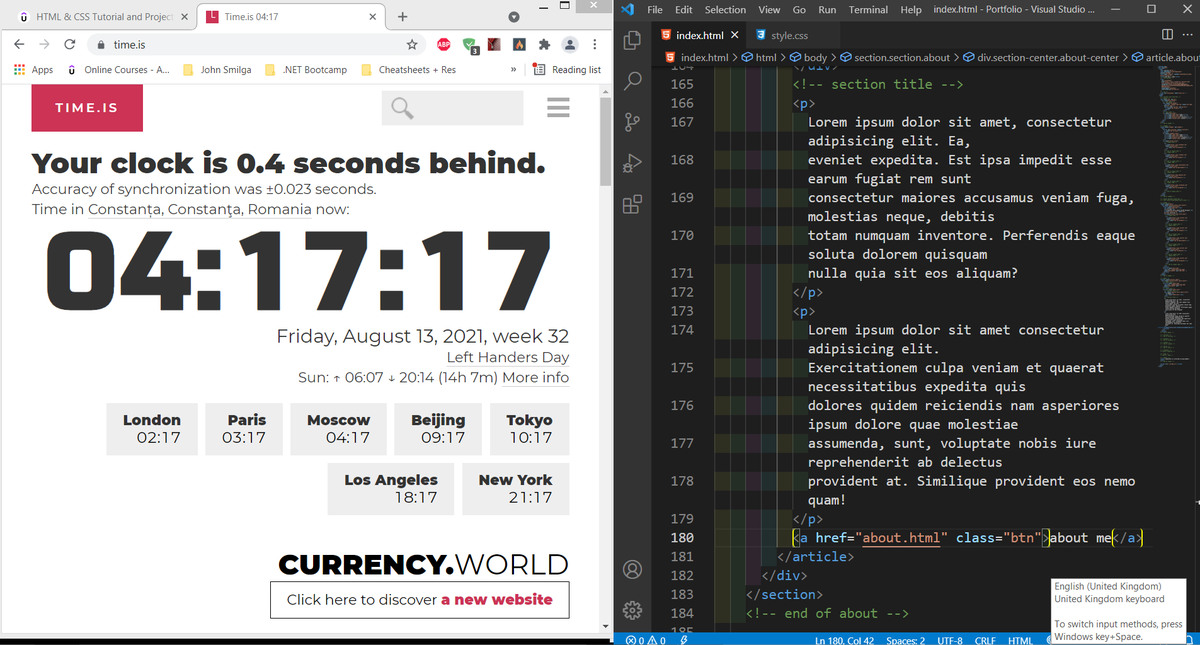
Task: Open London 02:17 time tile
Action: (x=152, y=429)
